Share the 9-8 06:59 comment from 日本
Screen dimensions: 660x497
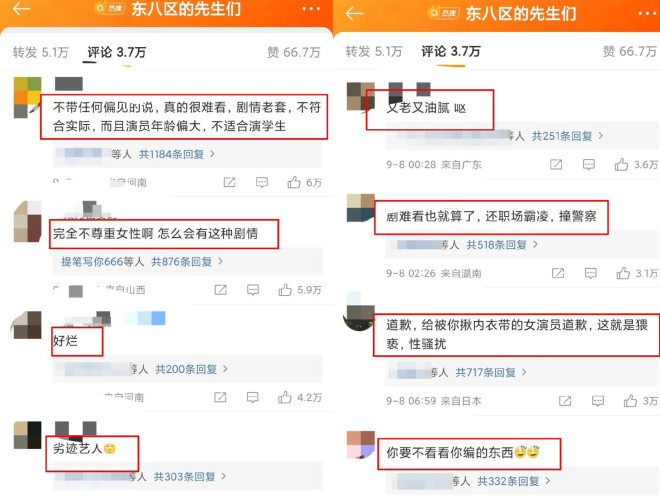565,401
